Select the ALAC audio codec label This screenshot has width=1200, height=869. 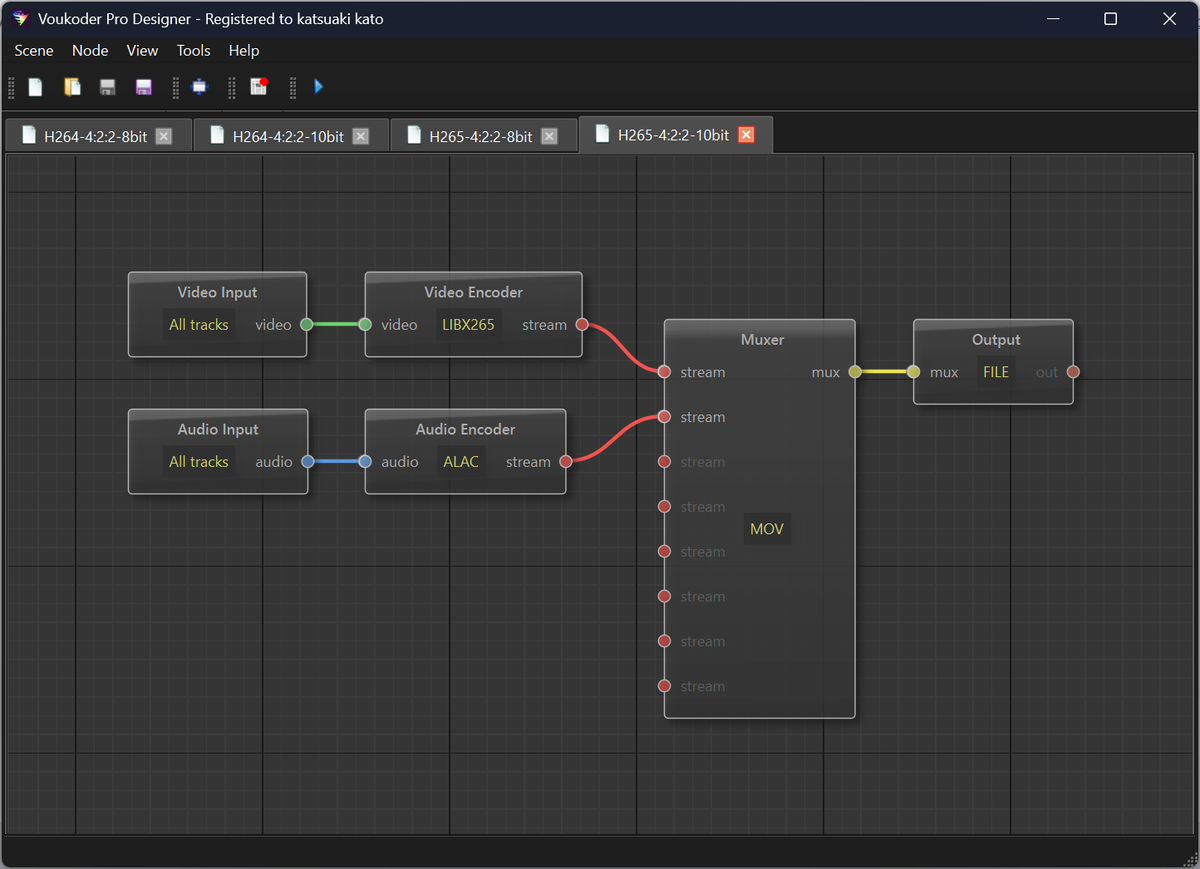tap(461, 462)
